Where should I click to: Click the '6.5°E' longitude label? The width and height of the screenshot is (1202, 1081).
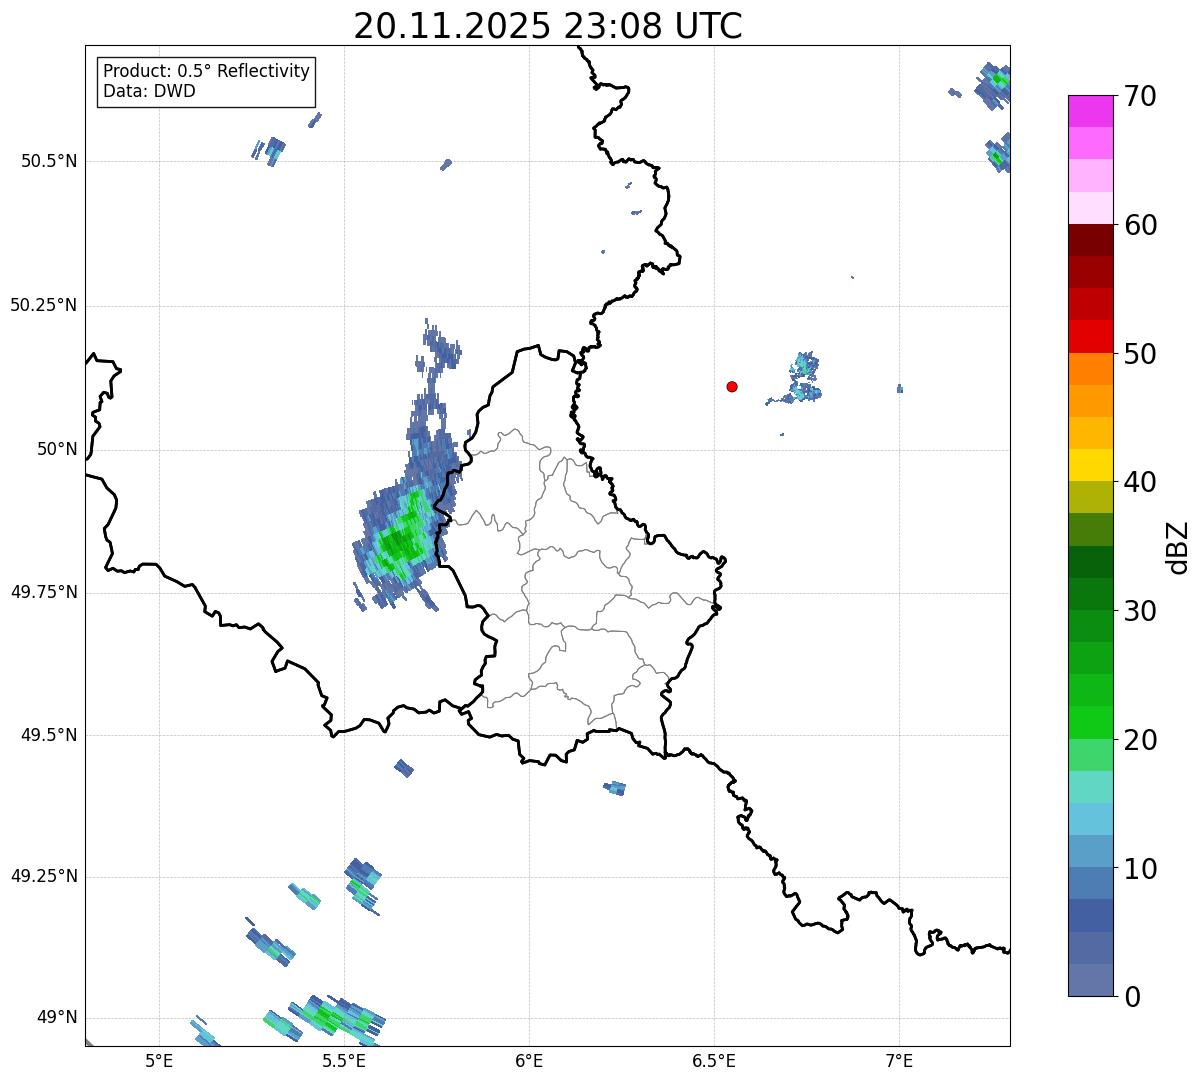tap(714, 1060)
